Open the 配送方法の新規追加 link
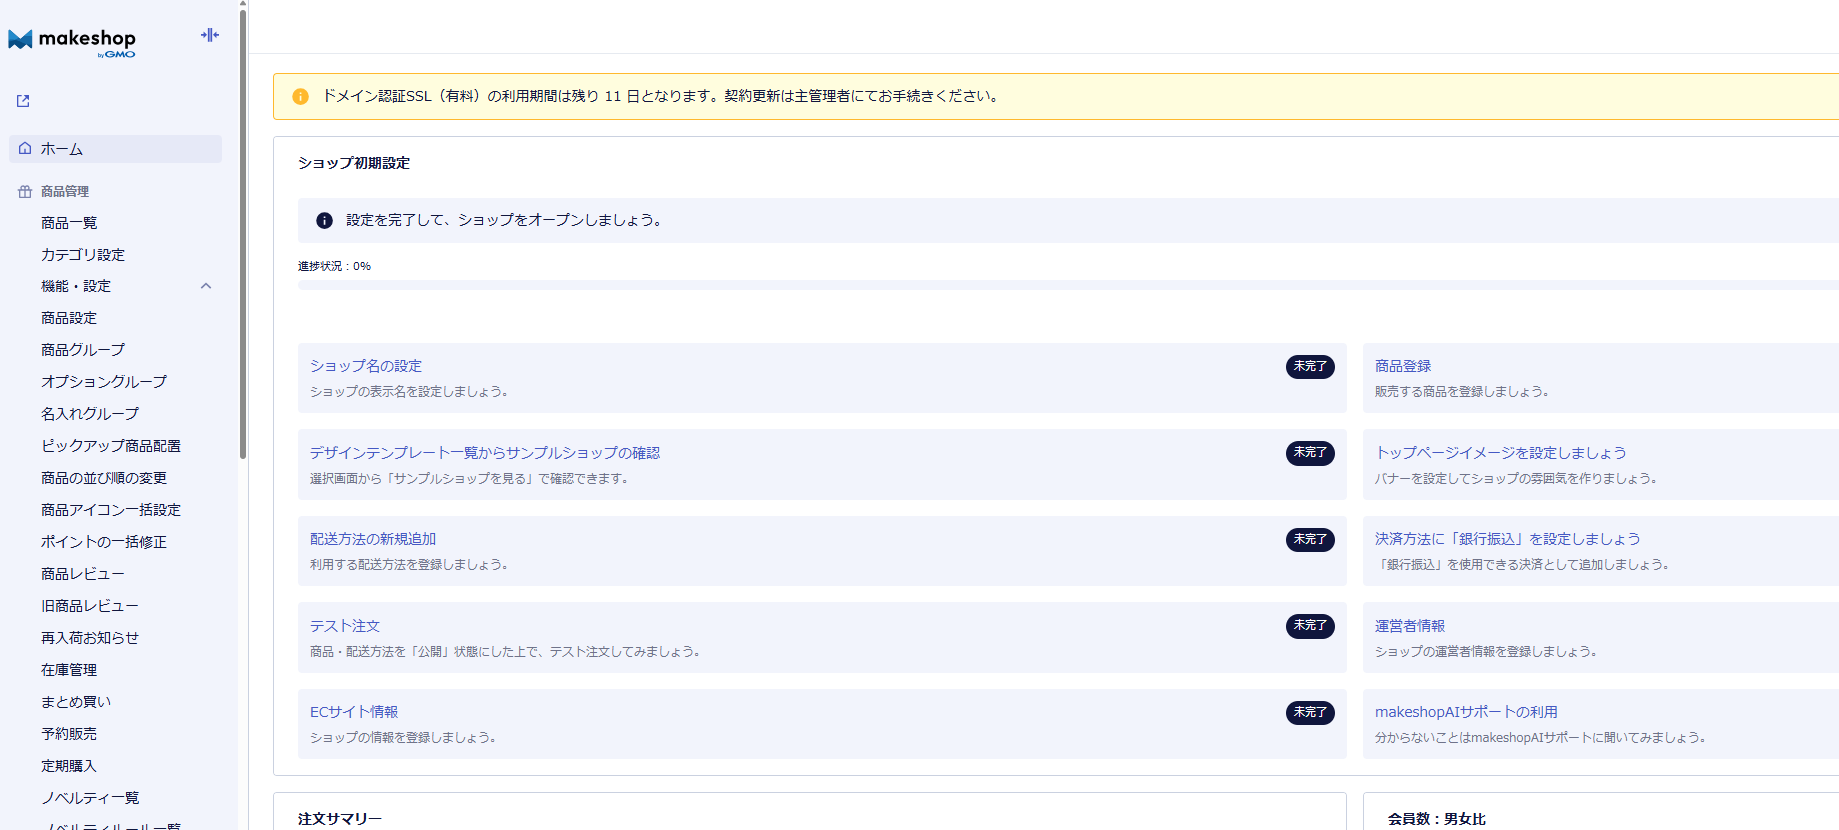Viewport: 1839px width, 830px height. coord(373,539)
